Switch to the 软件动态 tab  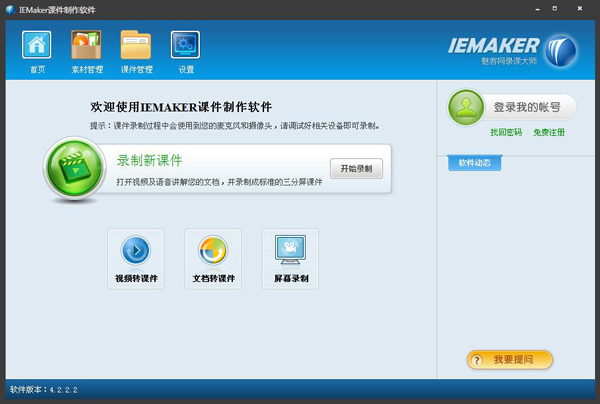point(474,163)
